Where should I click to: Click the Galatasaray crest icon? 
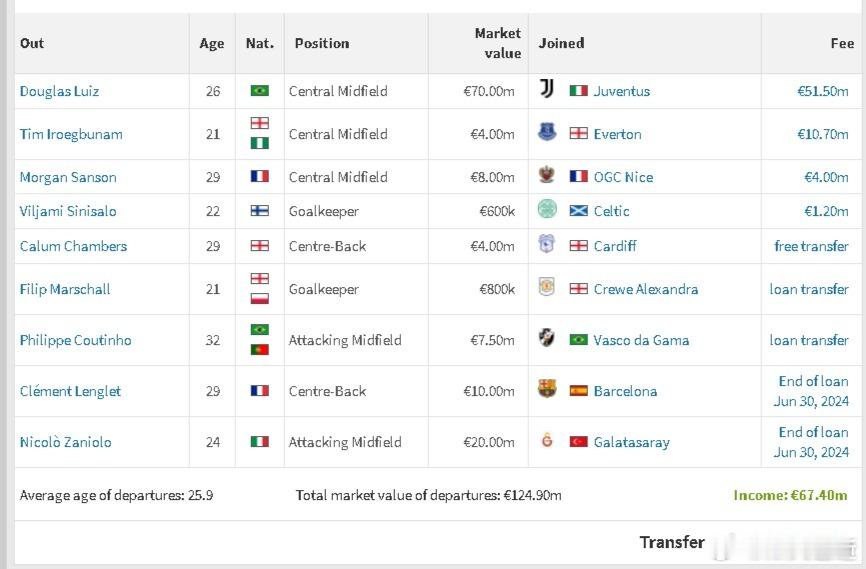click(547, 440)
